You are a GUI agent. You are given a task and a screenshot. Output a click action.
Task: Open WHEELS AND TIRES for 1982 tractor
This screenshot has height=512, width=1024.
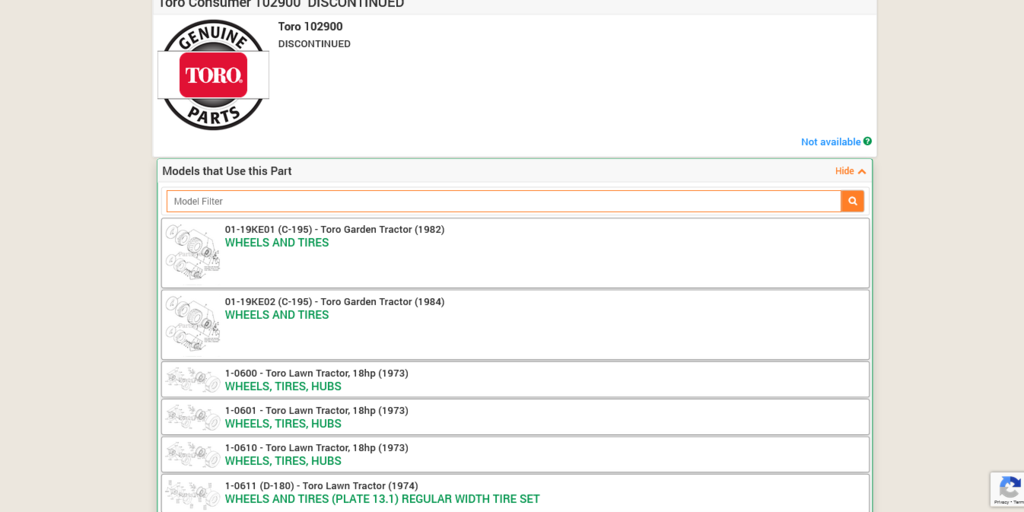(x=276, y=243)
